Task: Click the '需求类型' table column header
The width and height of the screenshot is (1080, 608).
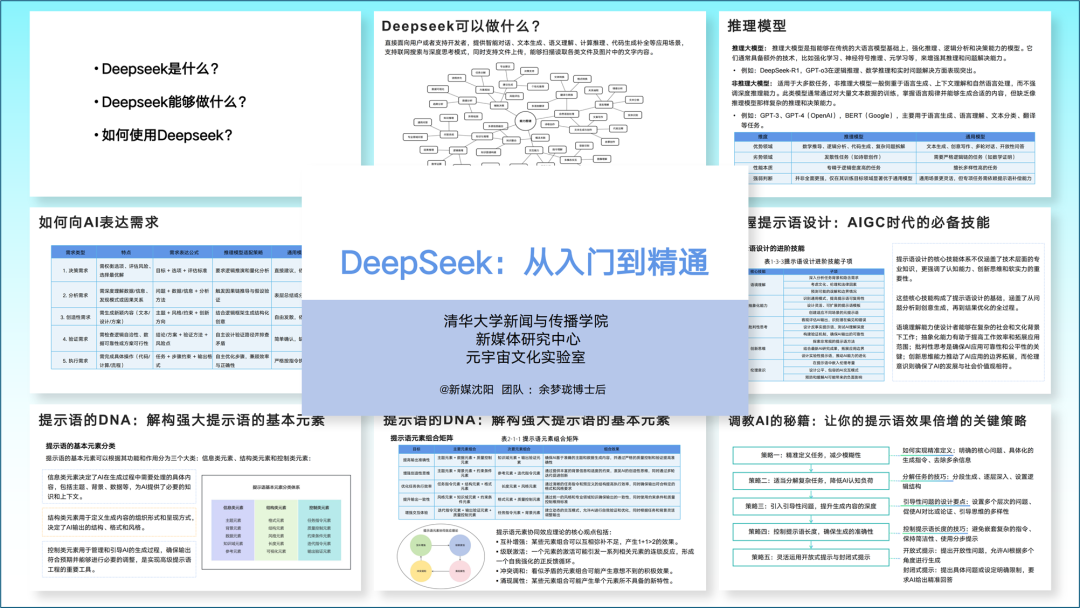Action: (x=74, y=253)
